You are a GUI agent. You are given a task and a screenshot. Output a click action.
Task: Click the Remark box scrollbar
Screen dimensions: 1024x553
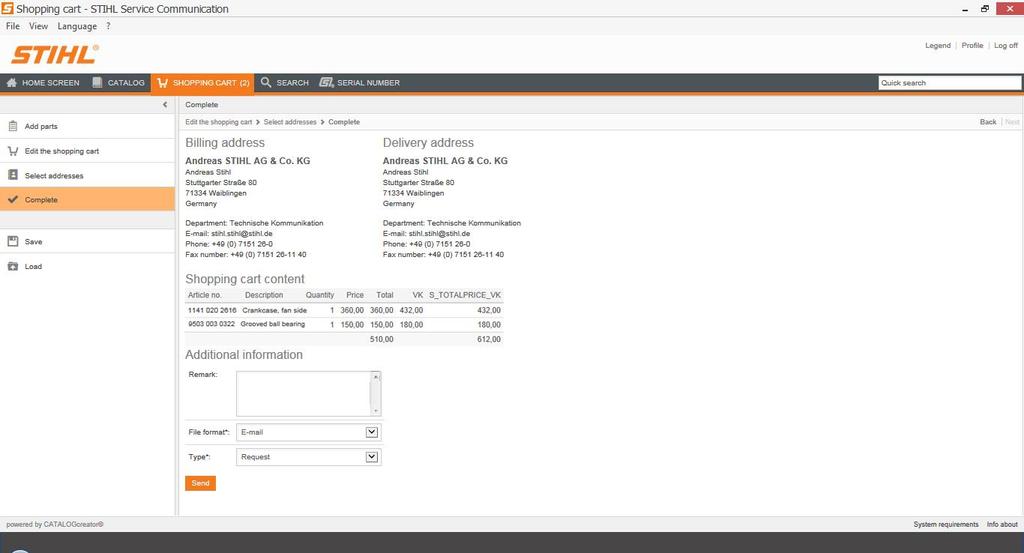(x=376, y=394)
